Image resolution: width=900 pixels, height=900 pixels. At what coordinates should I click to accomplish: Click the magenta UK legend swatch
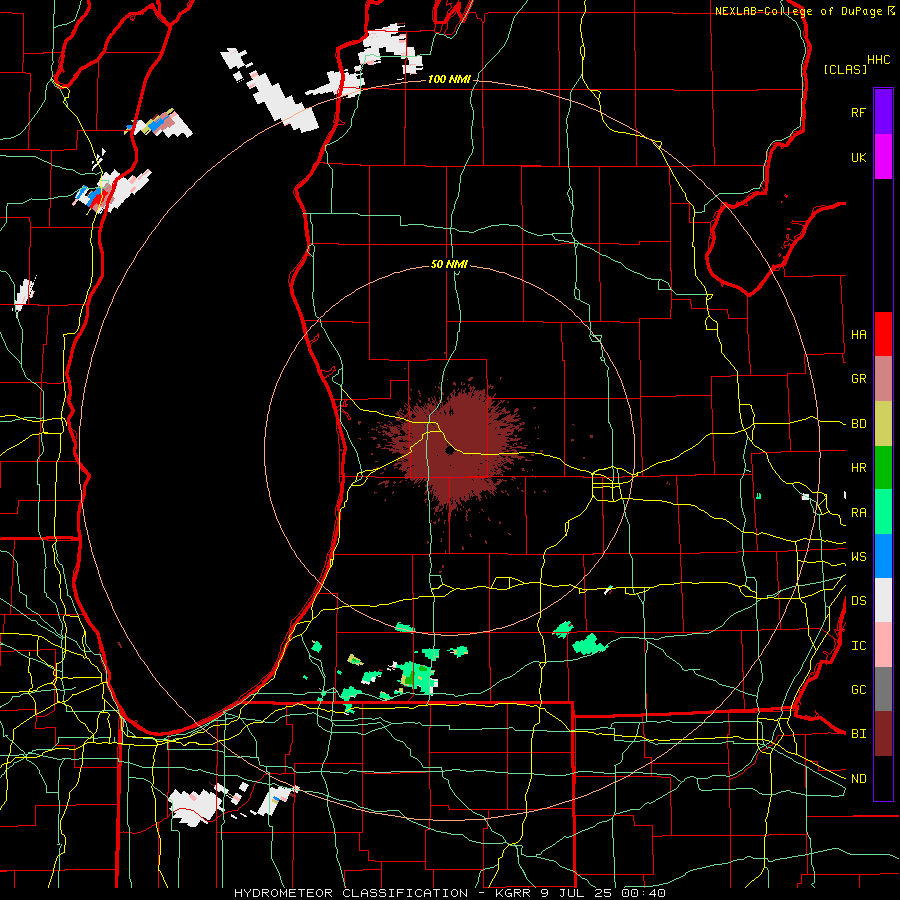click(x=883, y=156)
